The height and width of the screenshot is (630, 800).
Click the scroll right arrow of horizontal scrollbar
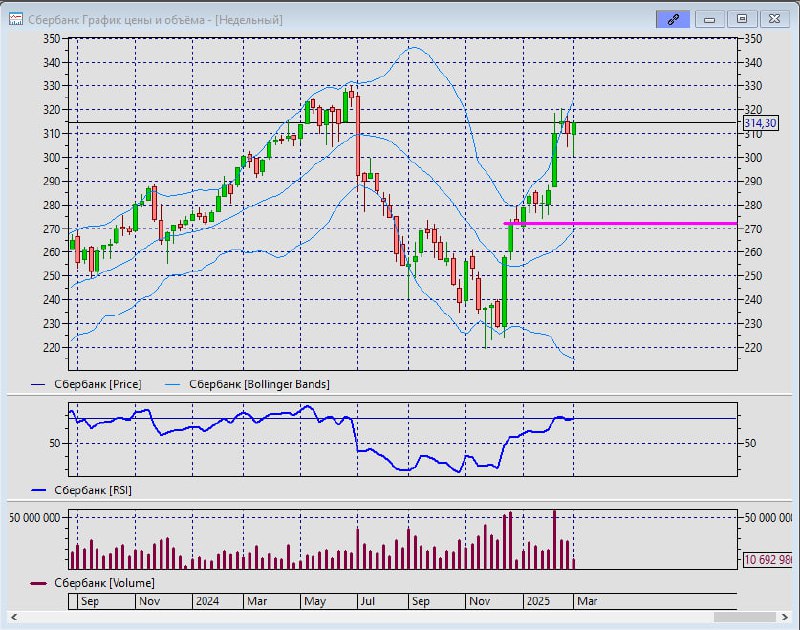[785, 617]
